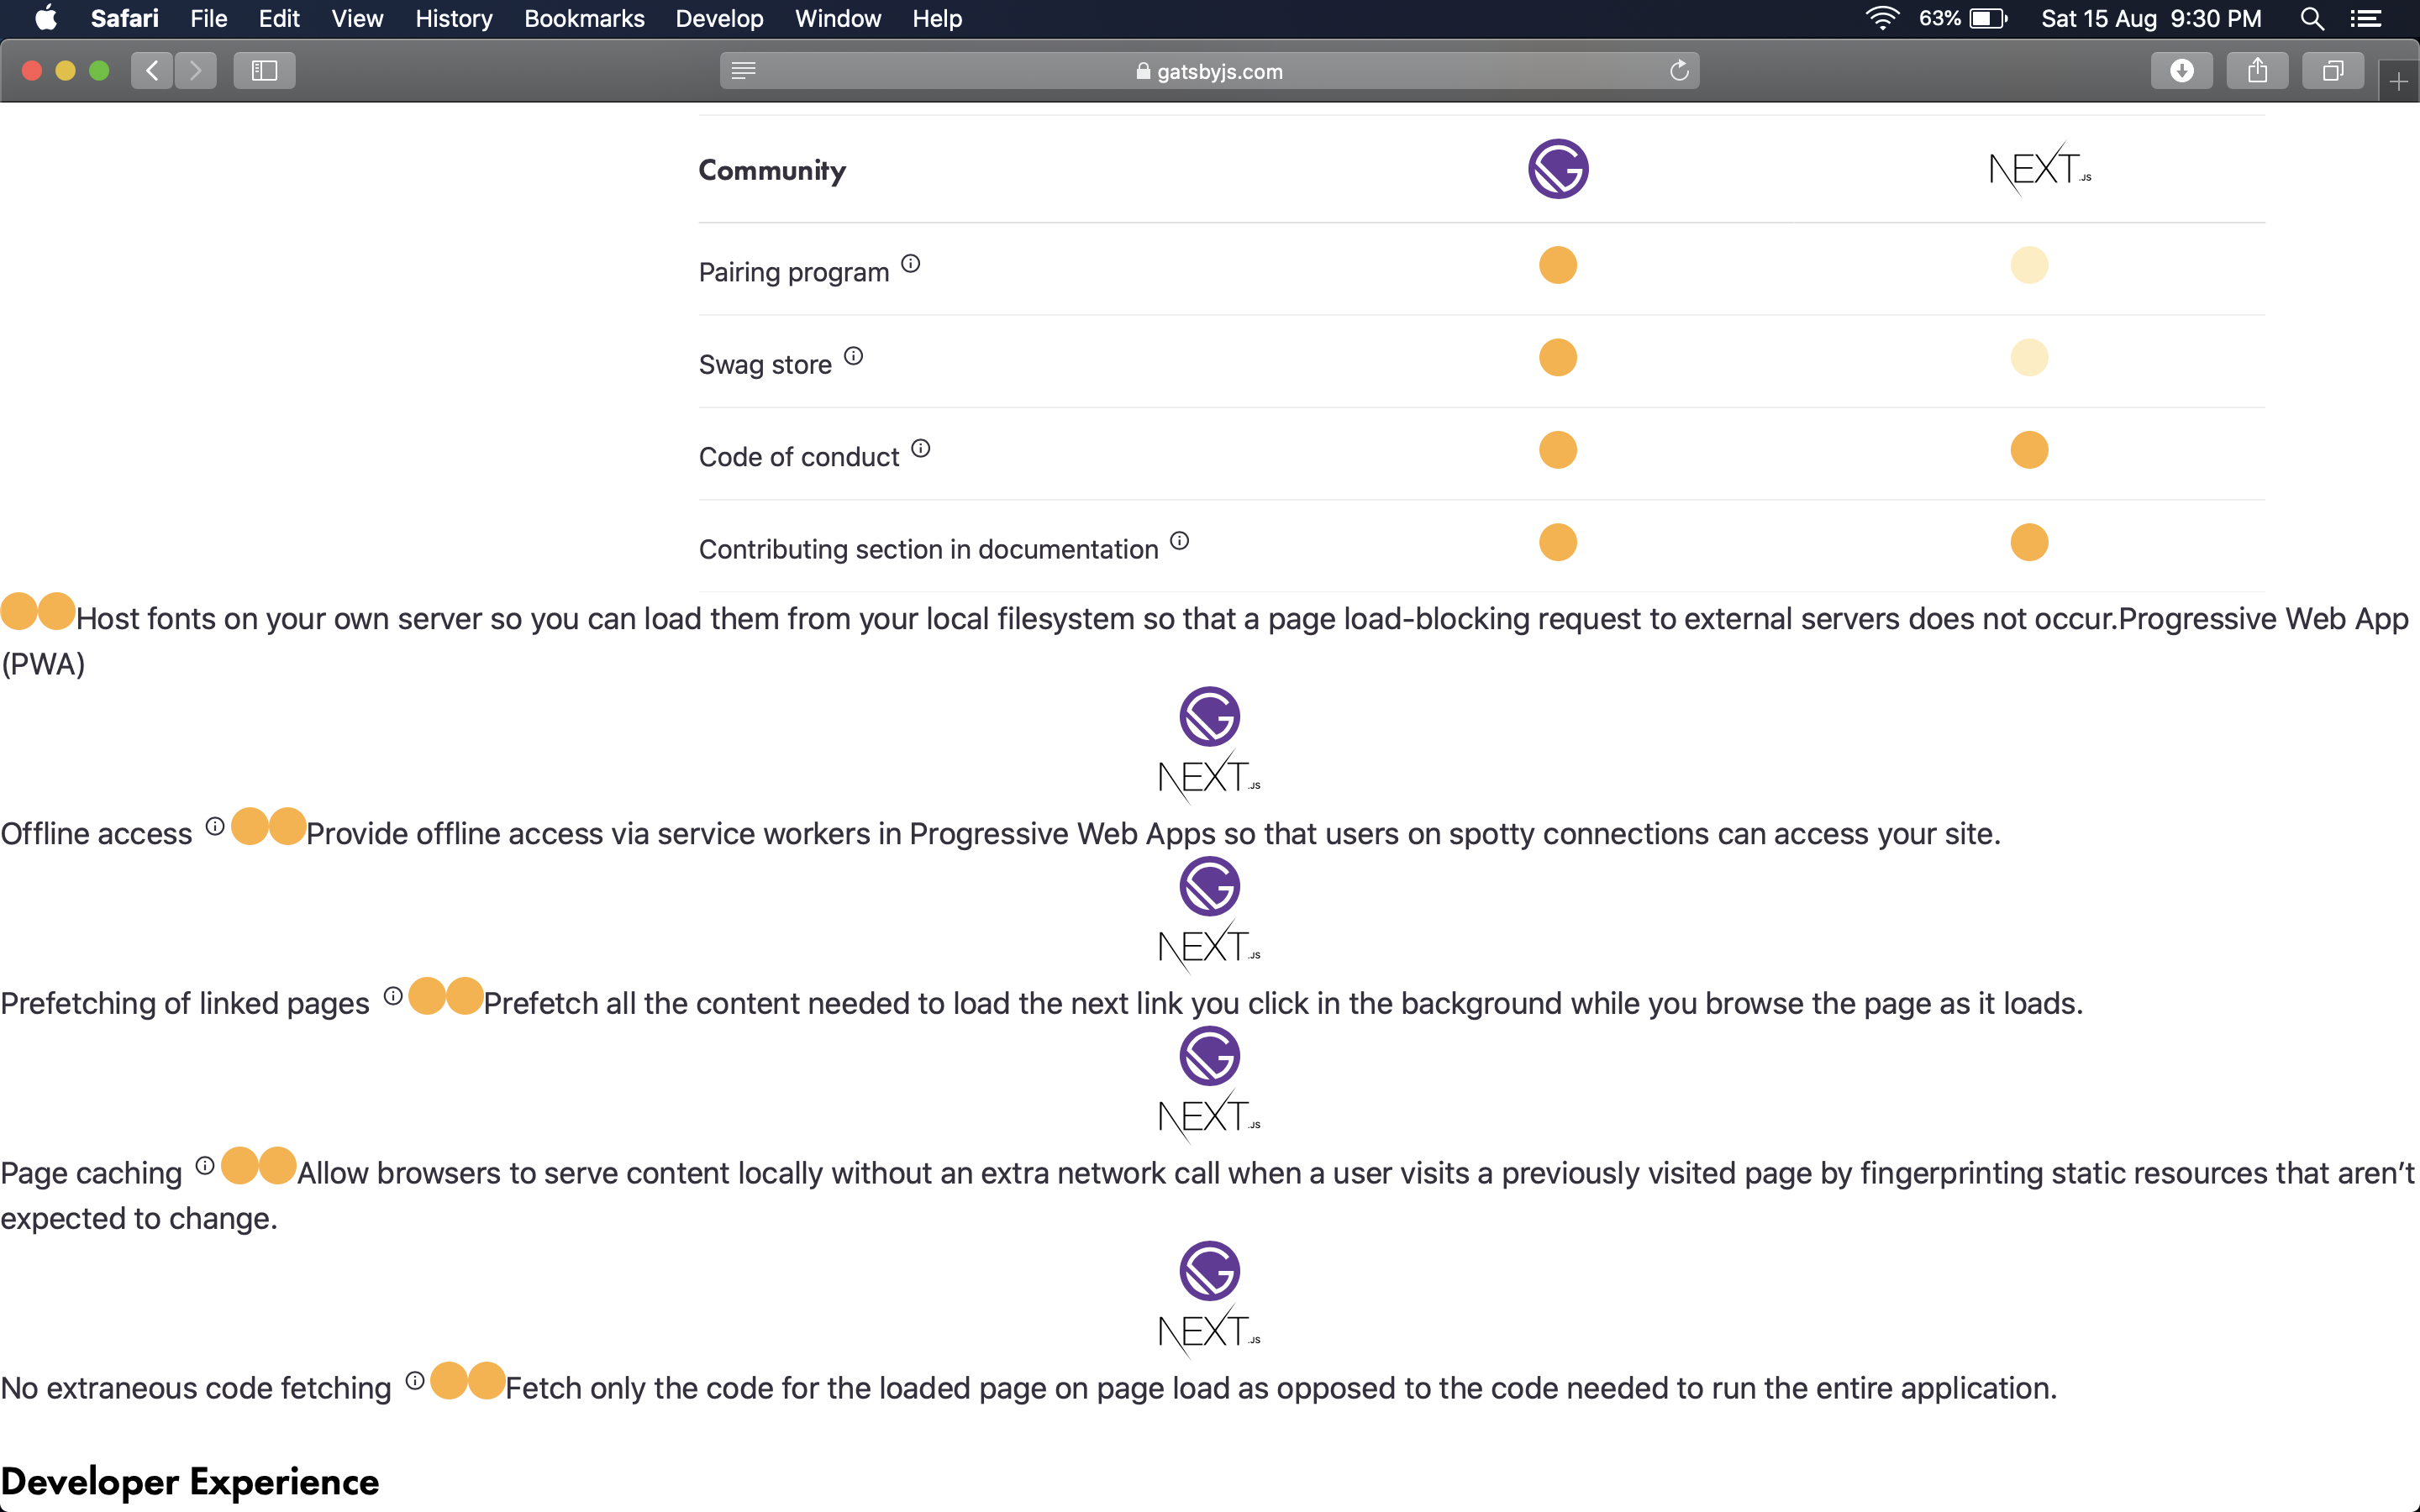Click the info icon beside Code of conduct
This screenshot has height=1512, width=2420.
pyautogui.click(x=920, y=449)
